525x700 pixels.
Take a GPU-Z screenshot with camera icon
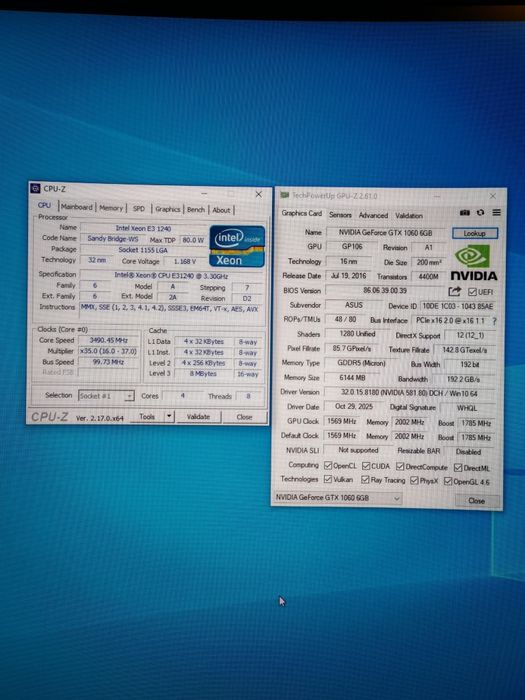(x=465, y=212)
